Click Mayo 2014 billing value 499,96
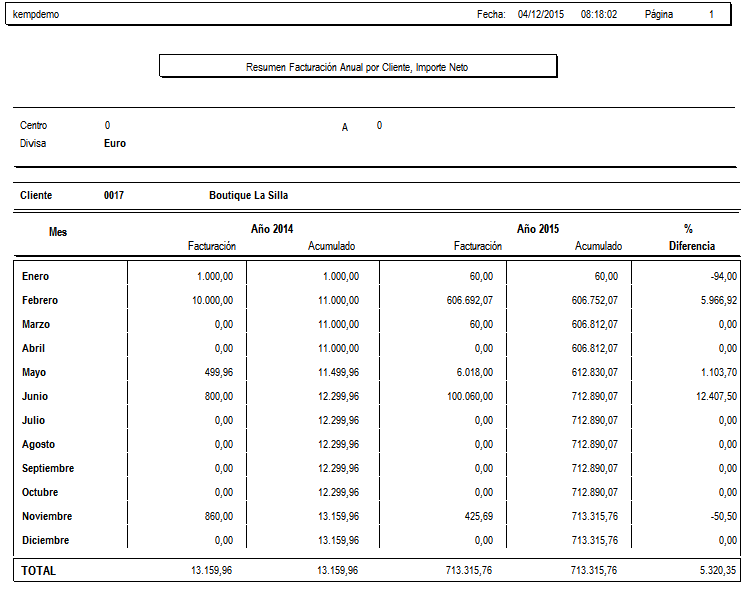Viewport: 747px width, 590px height. pyautogui.click(x=219, y=372)
